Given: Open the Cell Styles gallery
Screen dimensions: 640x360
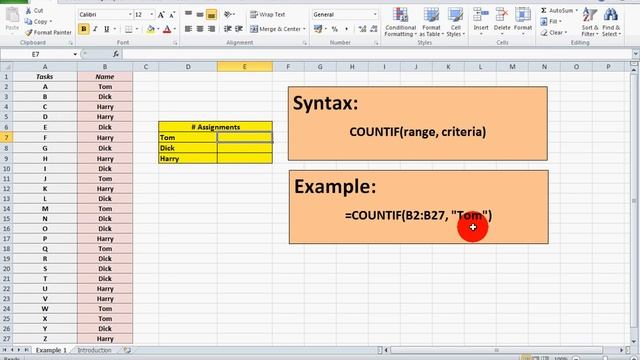Looking at the screenshot, I should pyautogui.click(x=456, y=22).
